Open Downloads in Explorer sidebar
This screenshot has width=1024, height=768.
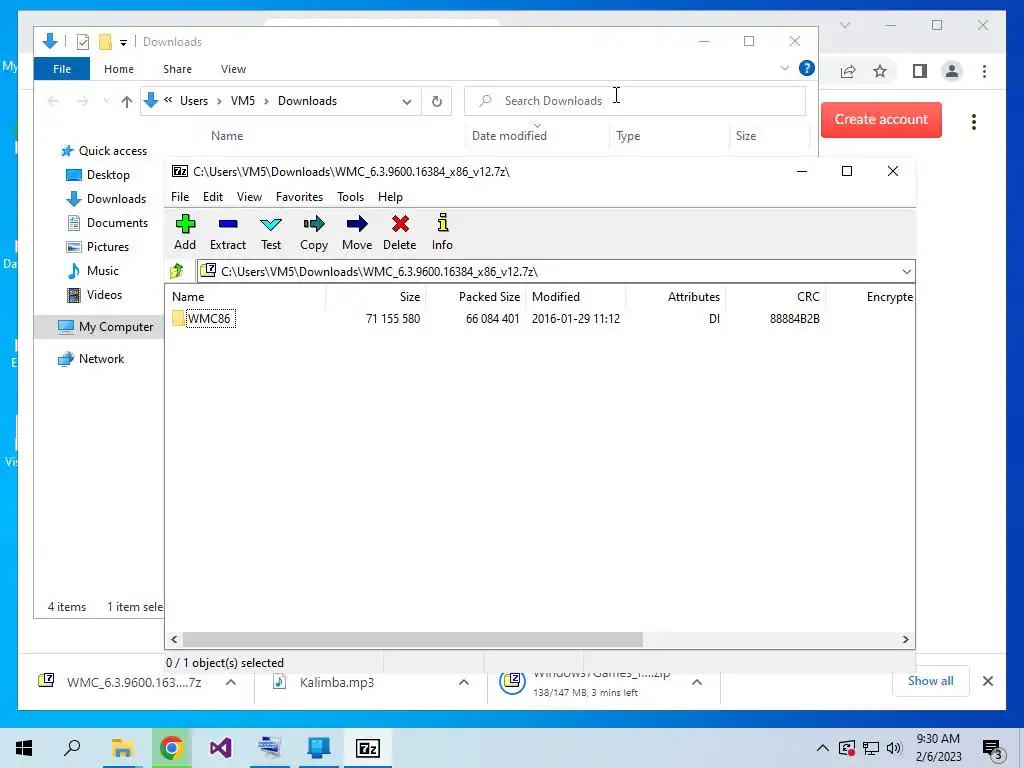point(106,199)
